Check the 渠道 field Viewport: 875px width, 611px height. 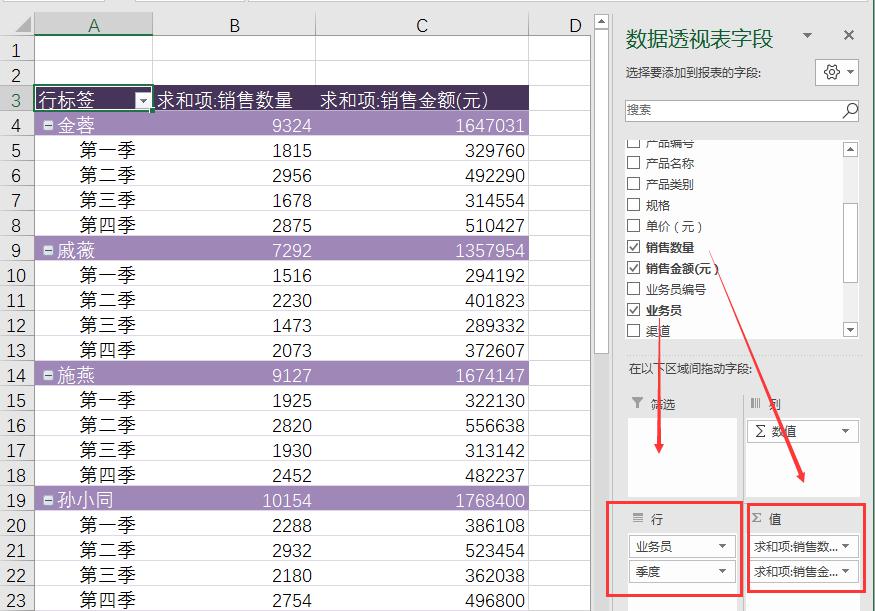pyautogui.click(x=633, y=331)
